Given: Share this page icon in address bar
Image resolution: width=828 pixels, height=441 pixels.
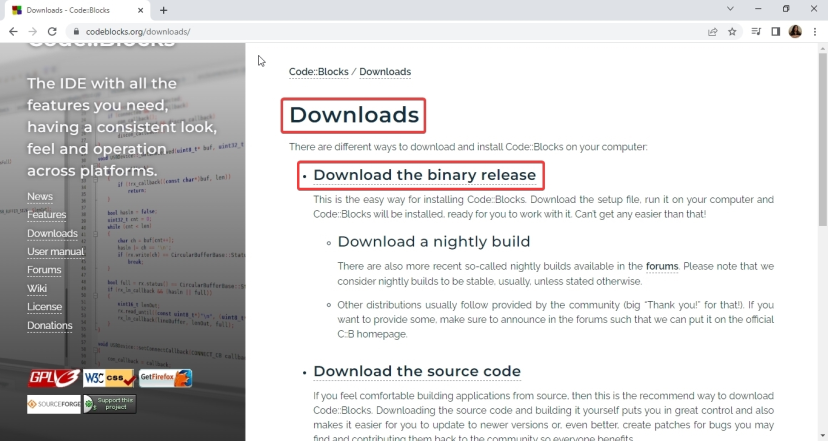Looking at the screenshot, I should [x=712, y=32].
